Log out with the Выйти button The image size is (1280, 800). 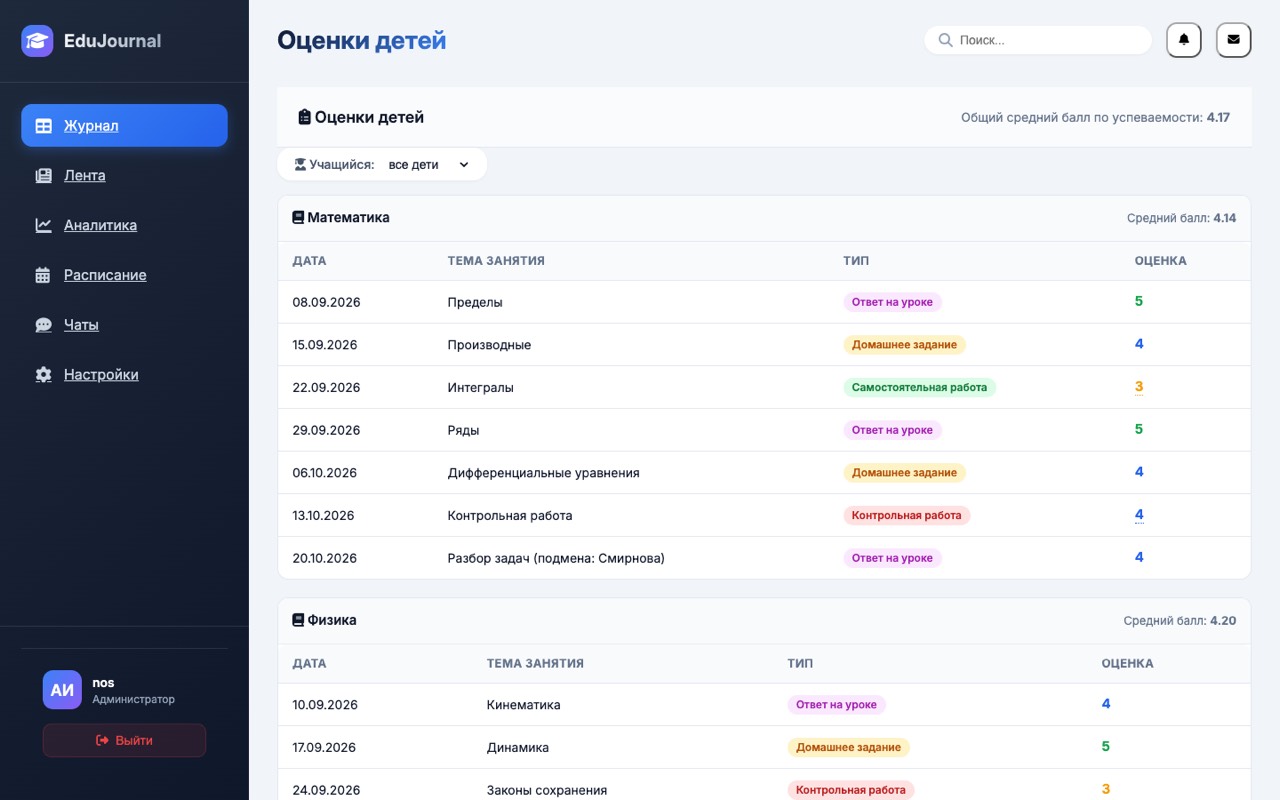(124, 740)
